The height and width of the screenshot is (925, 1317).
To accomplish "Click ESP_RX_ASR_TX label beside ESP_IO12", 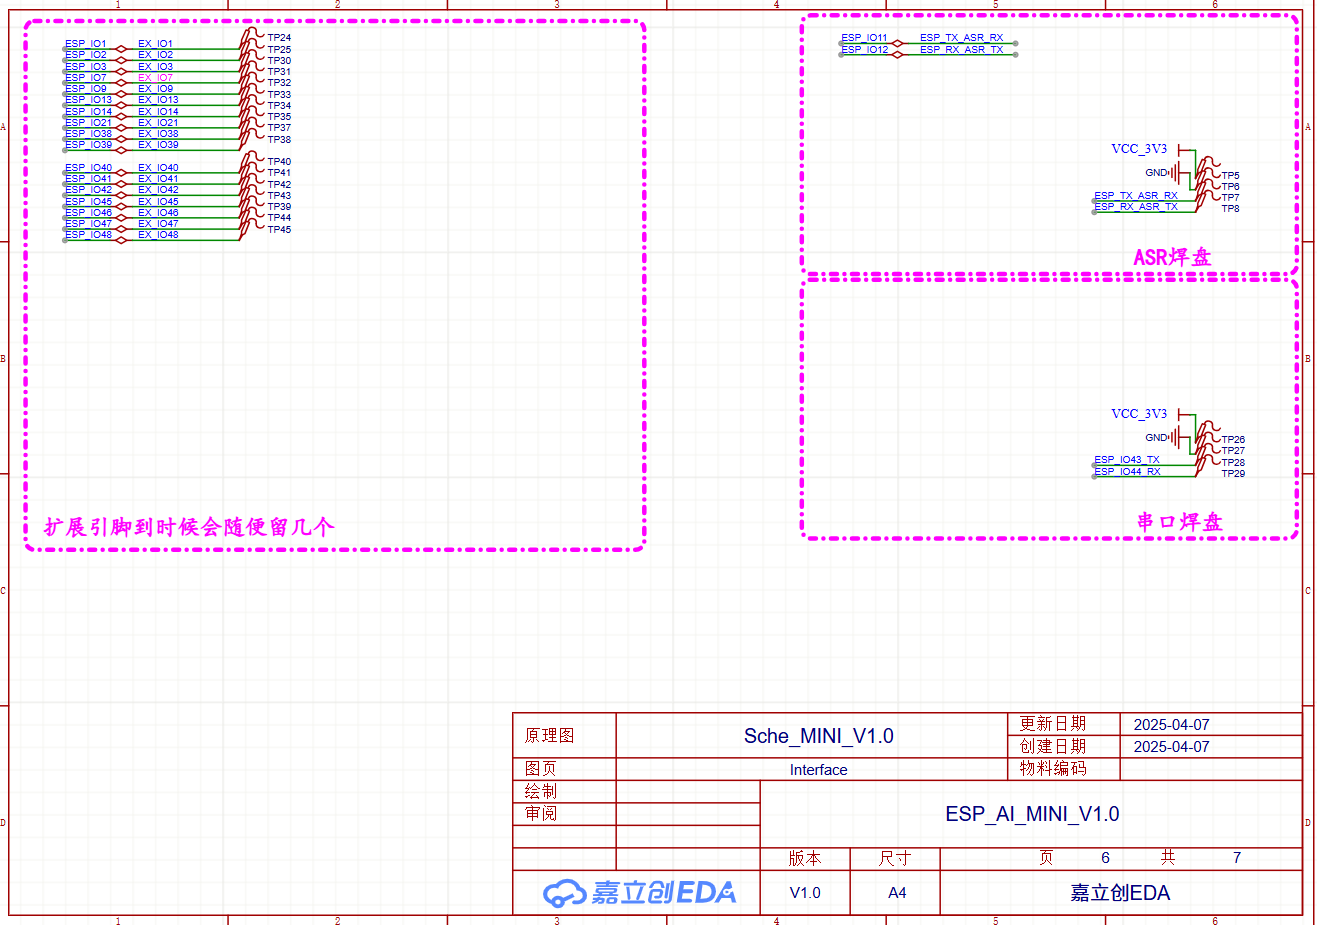I will click(961, 49).
